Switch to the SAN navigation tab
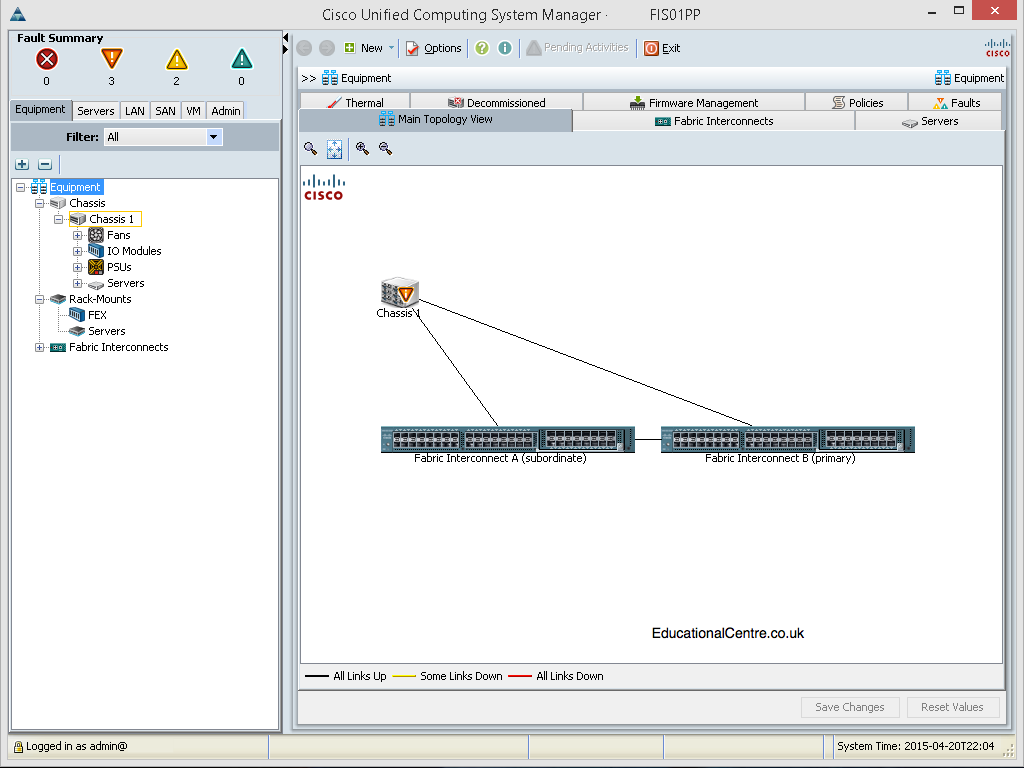The width and height of the screenshot is (1024, 768). coord(165,111)
